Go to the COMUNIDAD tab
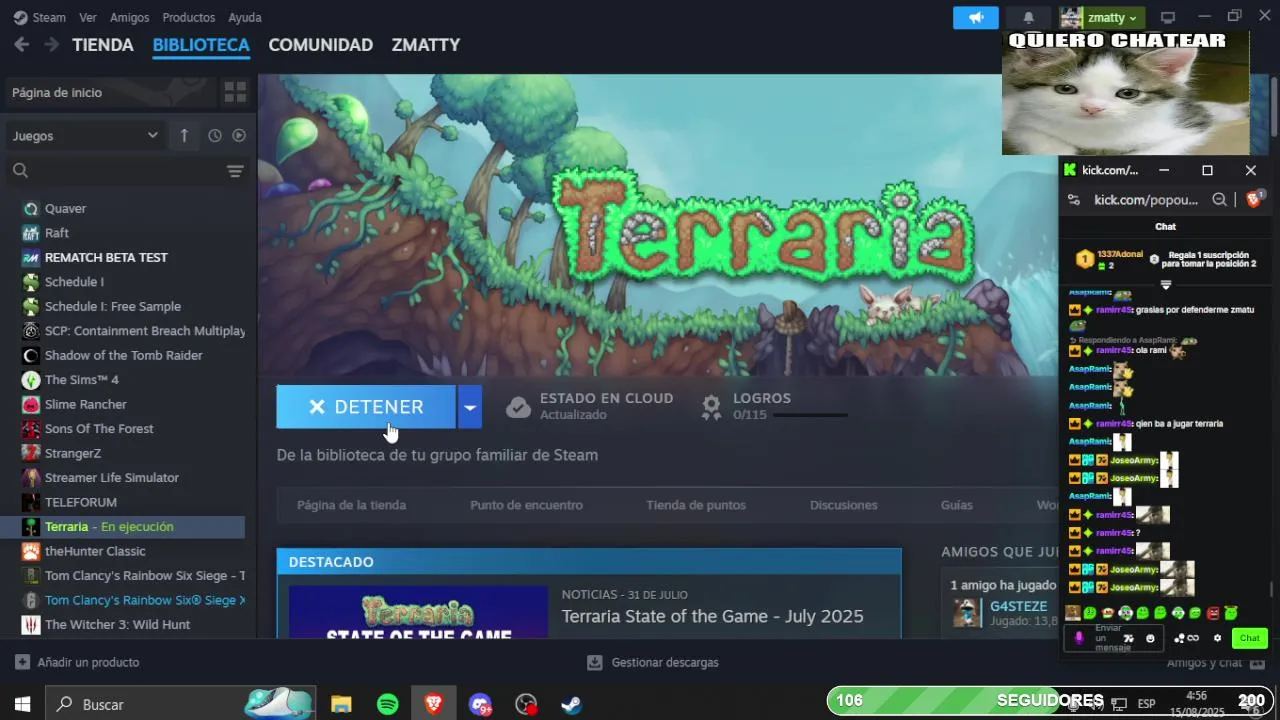 point(321,45)
